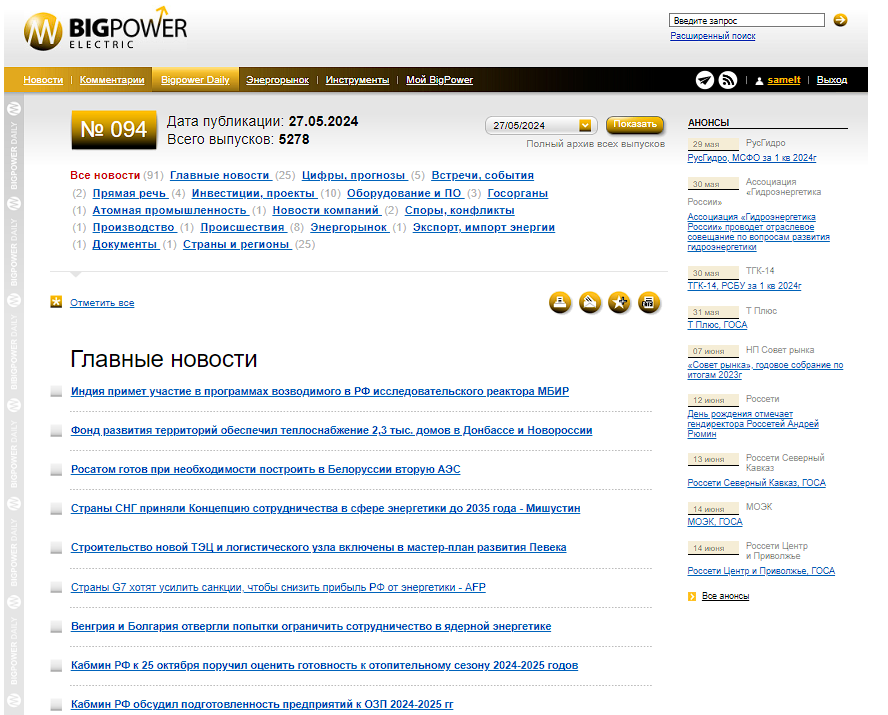Focus the Введите запрос search field

click(x=746, y=20)
